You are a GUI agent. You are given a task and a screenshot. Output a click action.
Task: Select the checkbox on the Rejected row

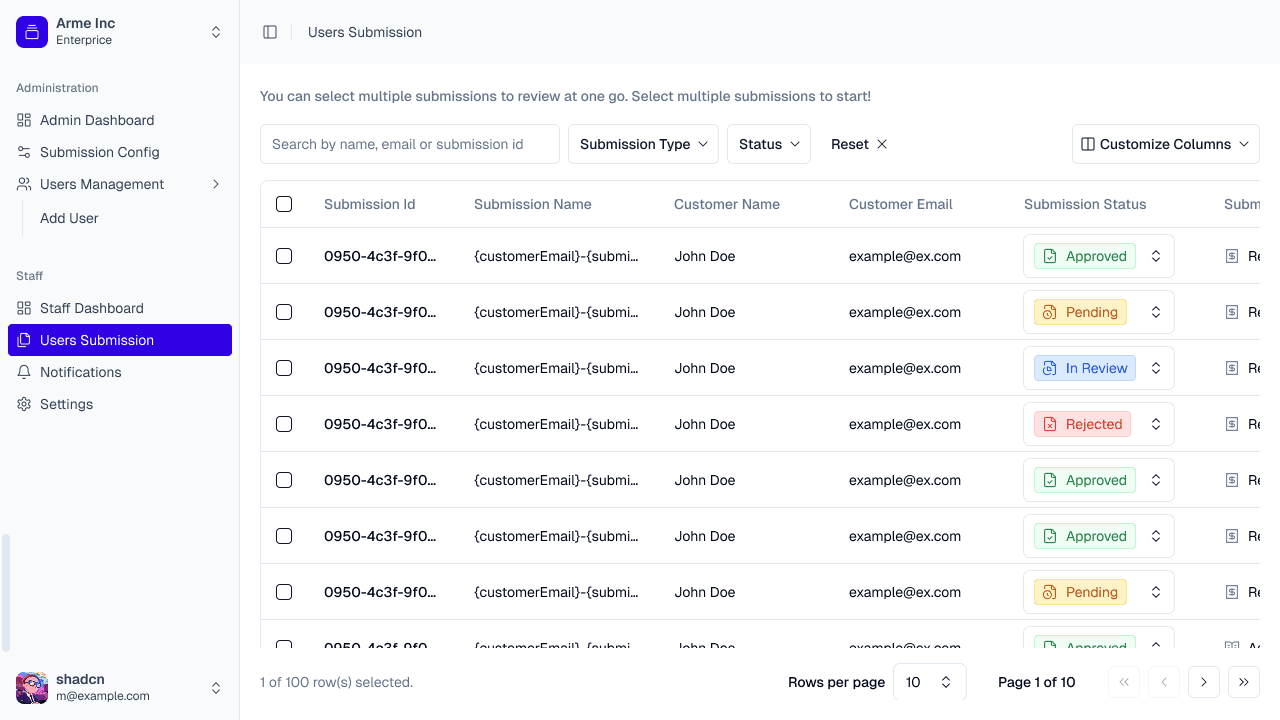[284, 424]
